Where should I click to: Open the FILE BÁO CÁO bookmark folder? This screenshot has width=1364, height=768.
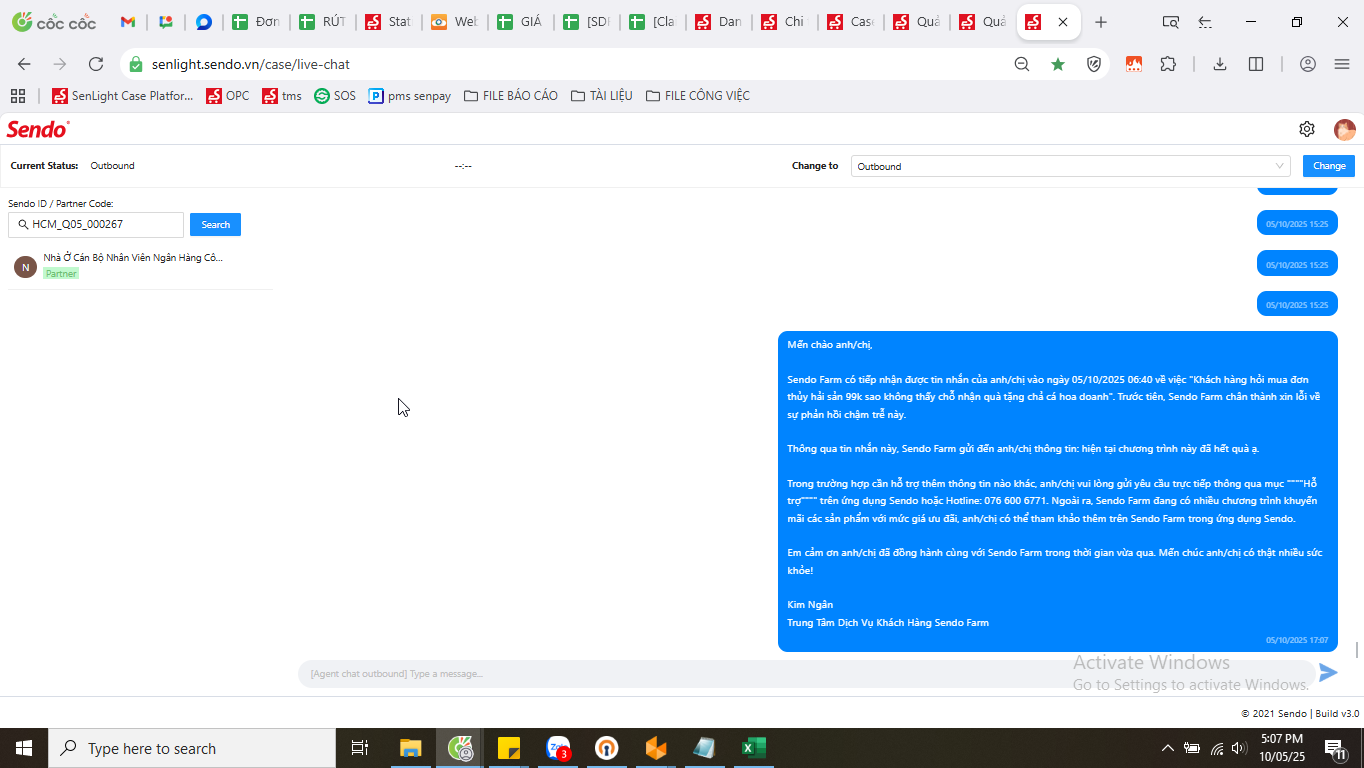pos(511,96)
